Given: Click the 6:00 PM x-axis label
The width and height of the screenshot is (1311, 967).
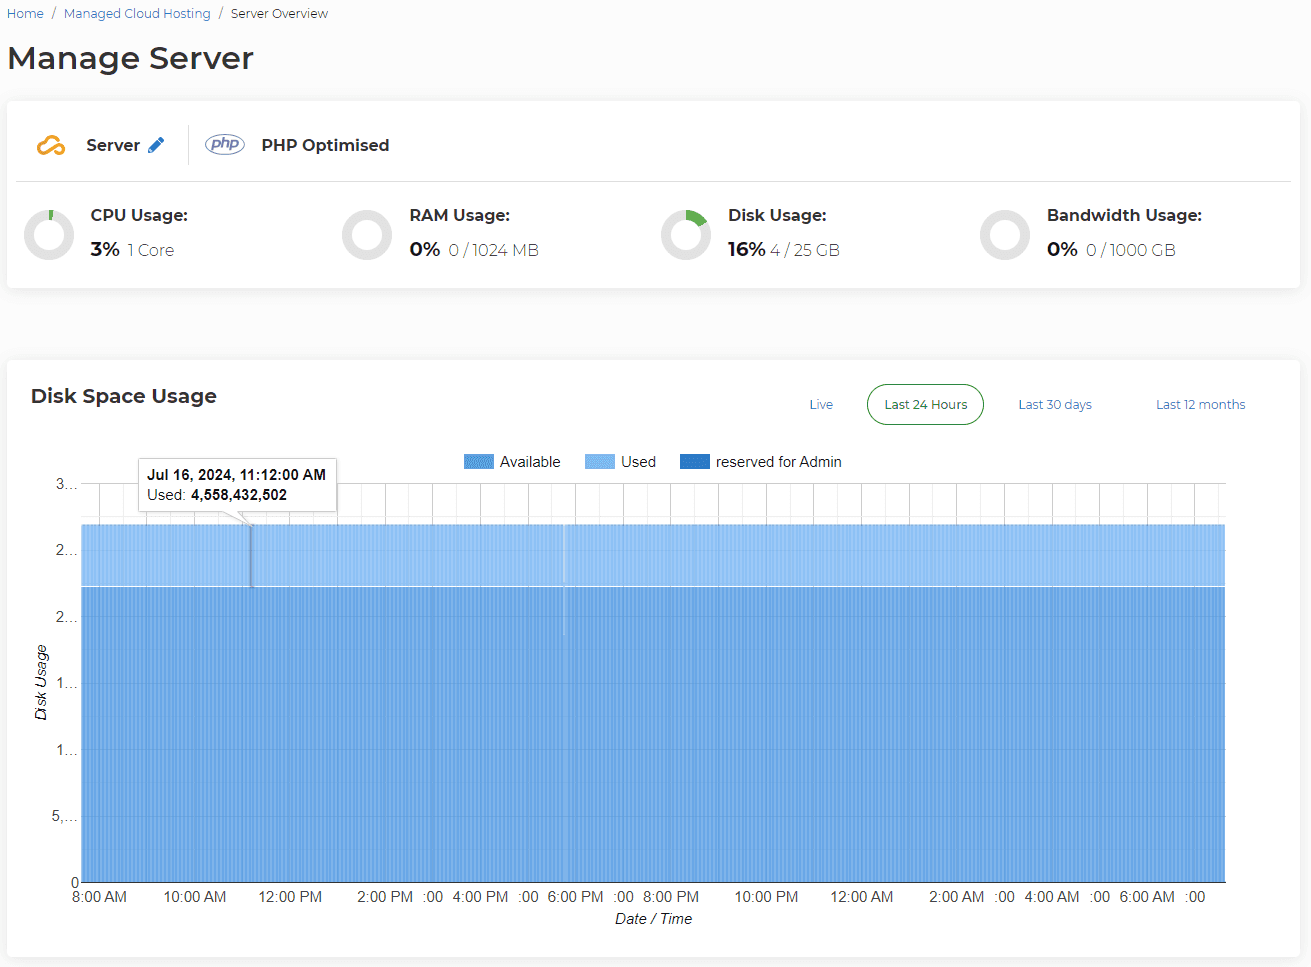Looking at the screenshot, I should (x=576, y=897).
